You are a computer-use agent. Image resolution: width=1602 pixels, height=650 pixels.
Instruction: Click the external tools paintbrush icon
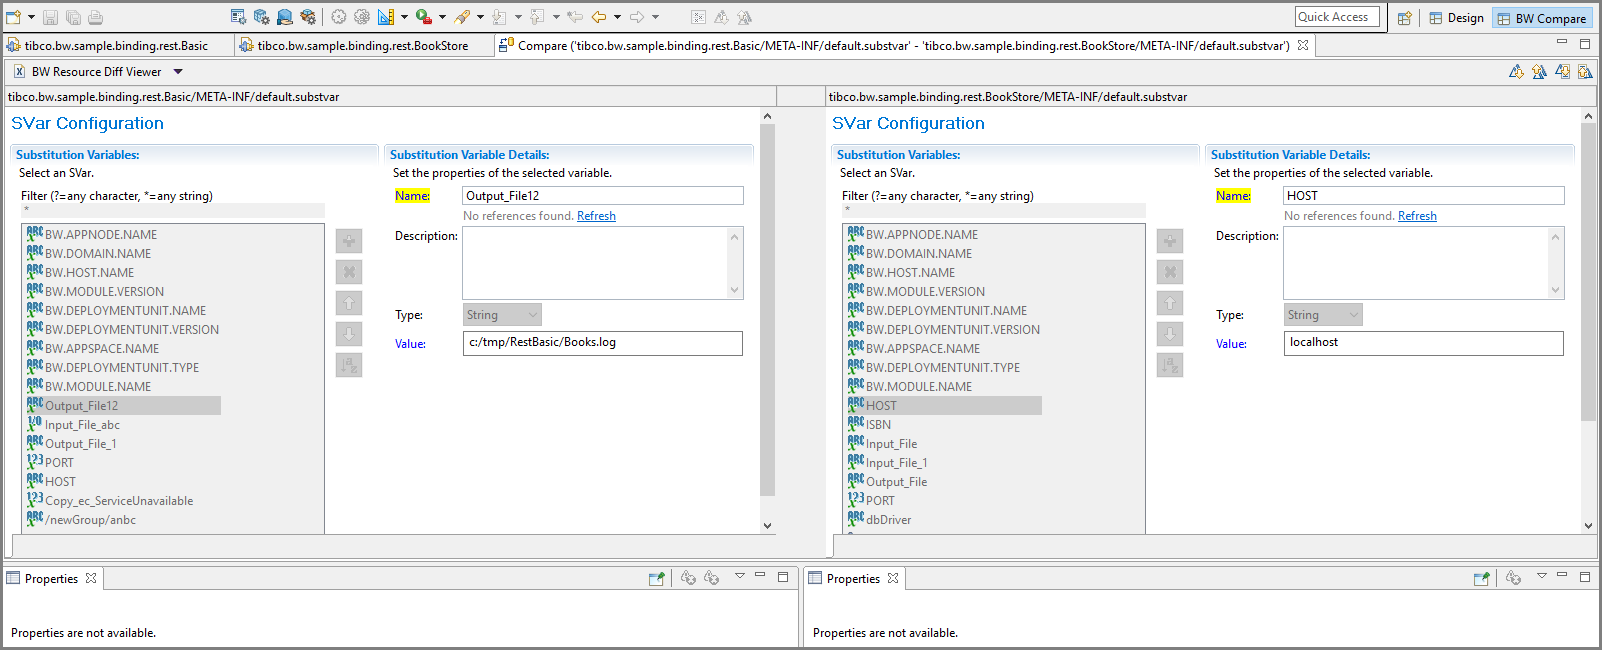[462, 17]
